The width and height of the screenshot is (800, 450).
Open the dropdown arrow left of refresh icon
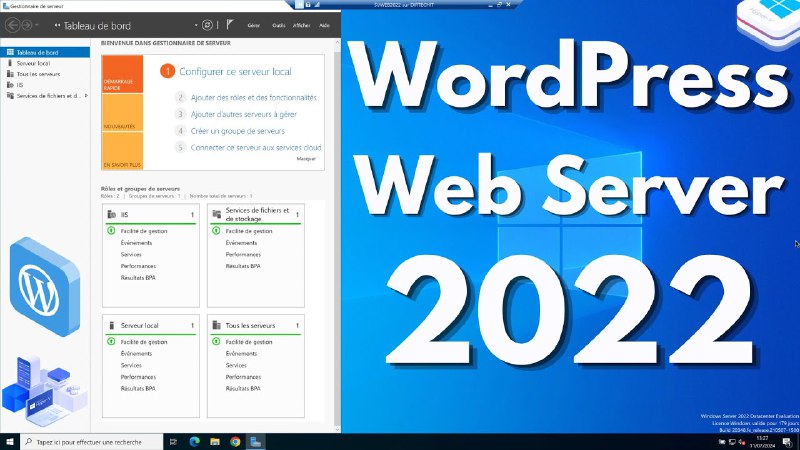click(196, 25)
